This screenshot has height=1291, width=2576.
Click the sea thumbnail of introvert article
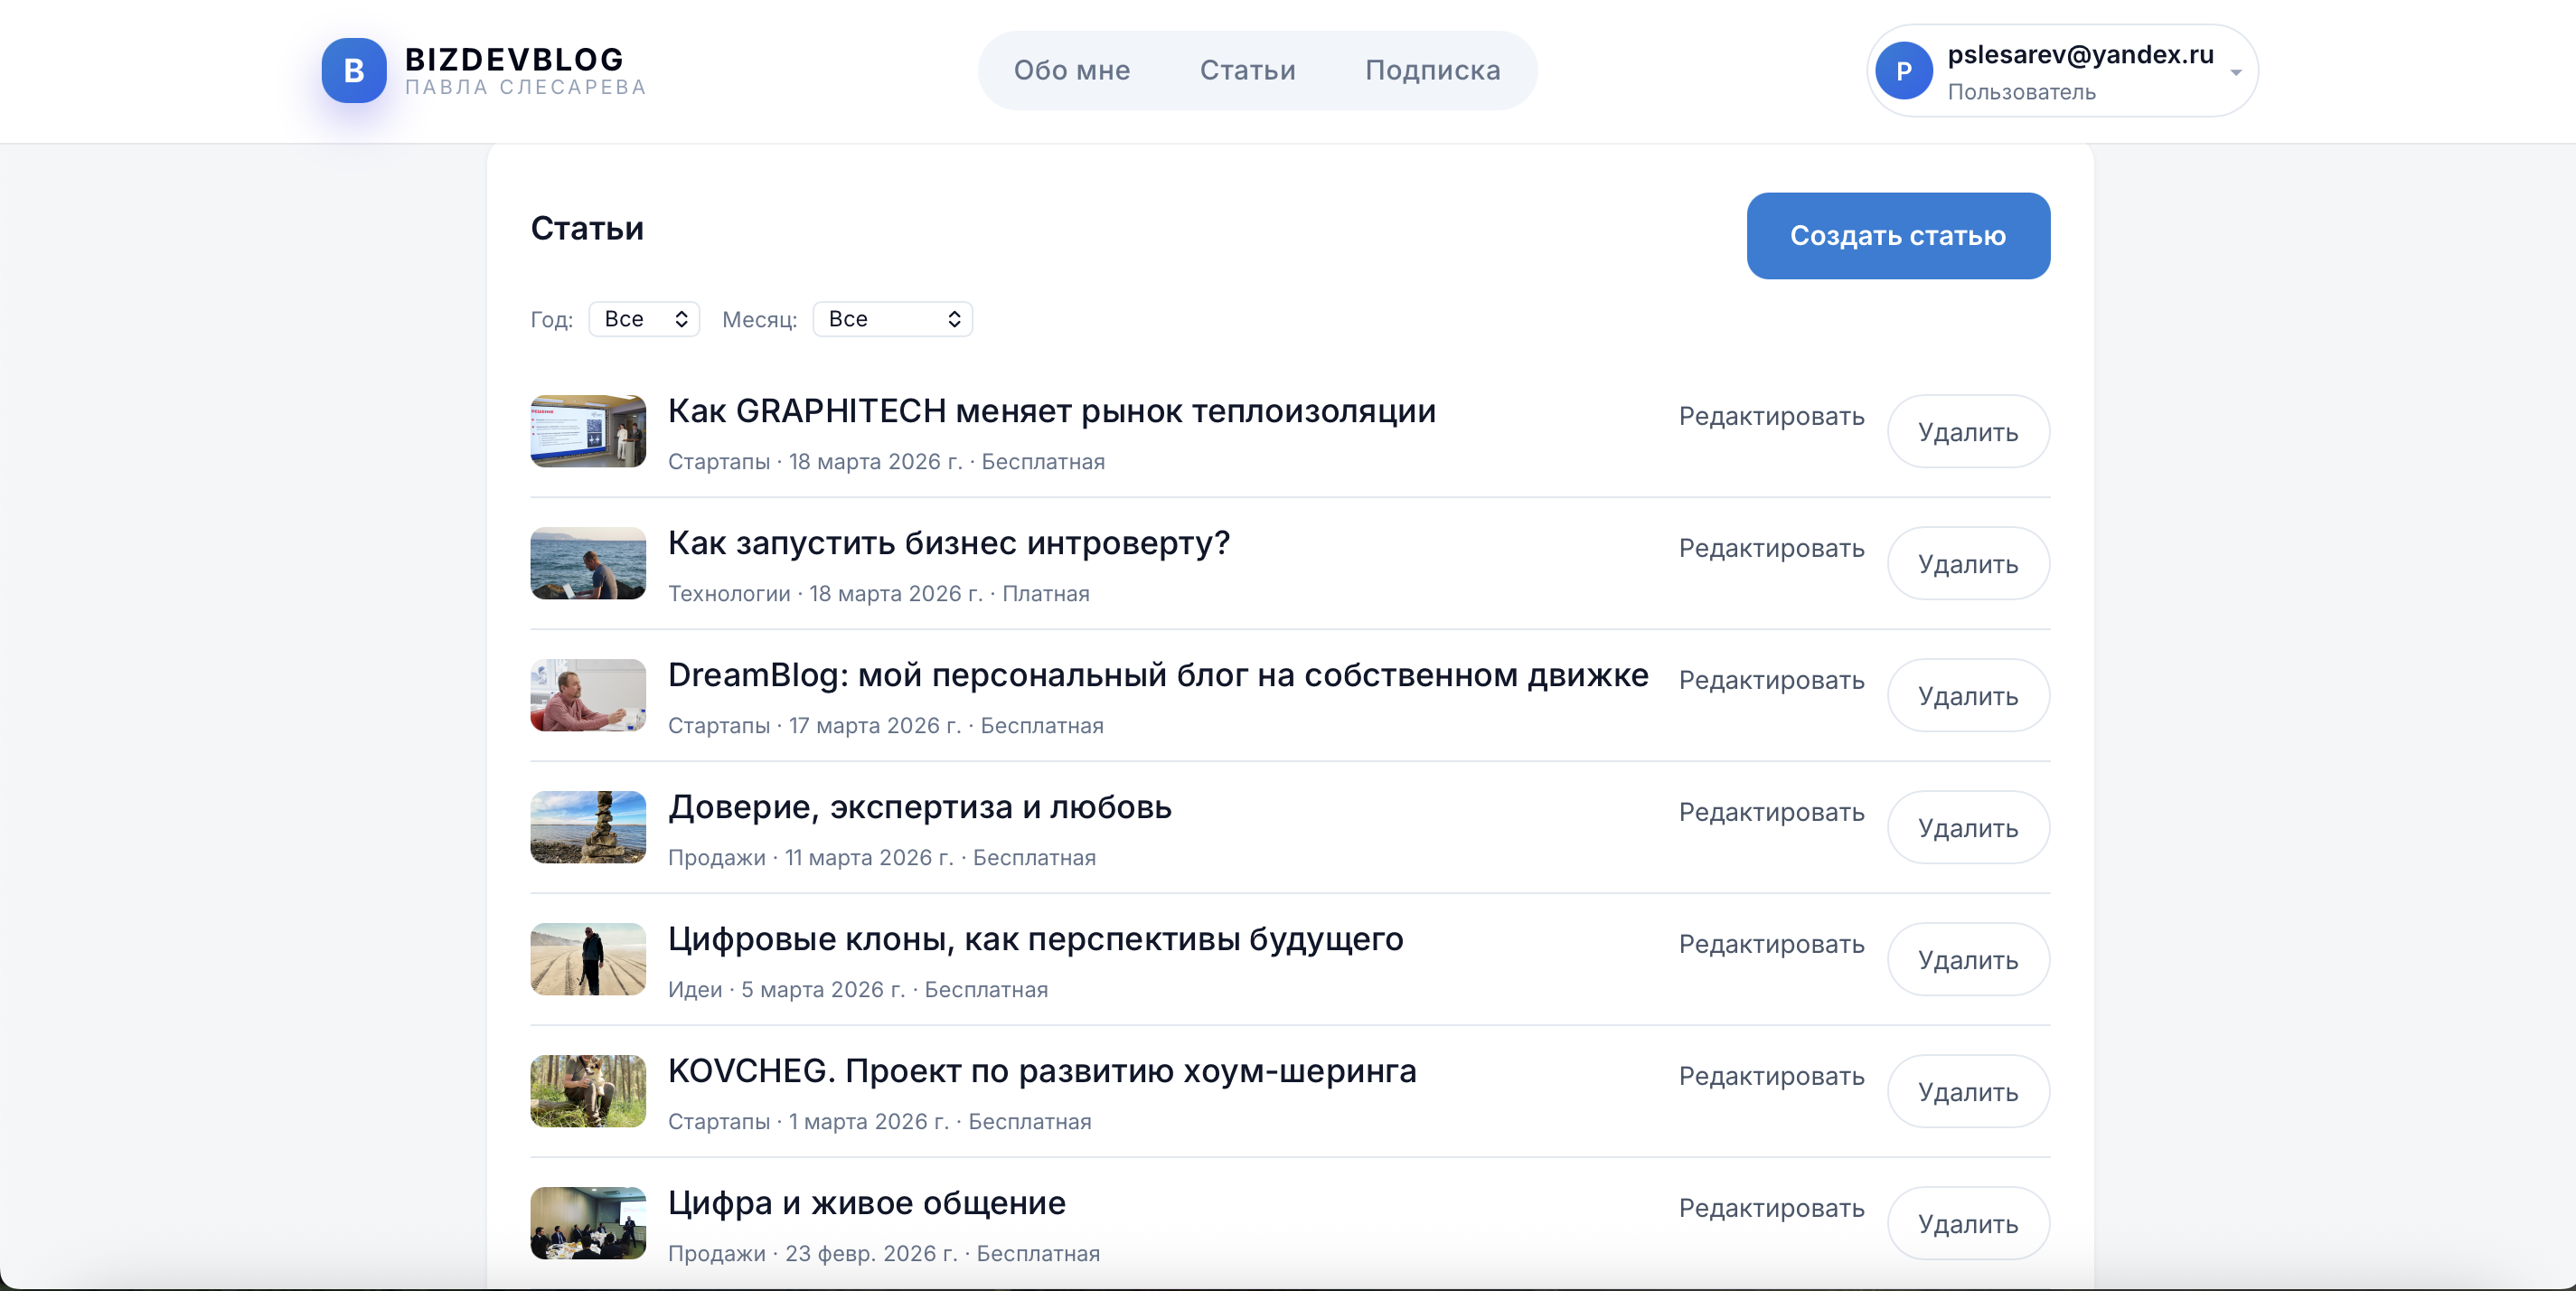tap(588, 563)
